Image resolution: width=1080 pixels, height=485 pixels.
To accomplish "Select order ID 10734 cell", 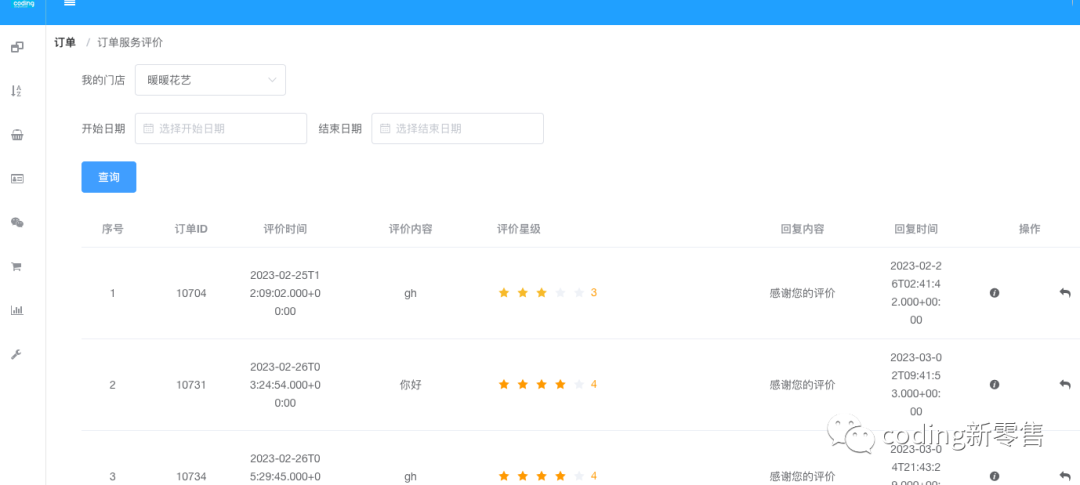I will (x=191, y=476).
